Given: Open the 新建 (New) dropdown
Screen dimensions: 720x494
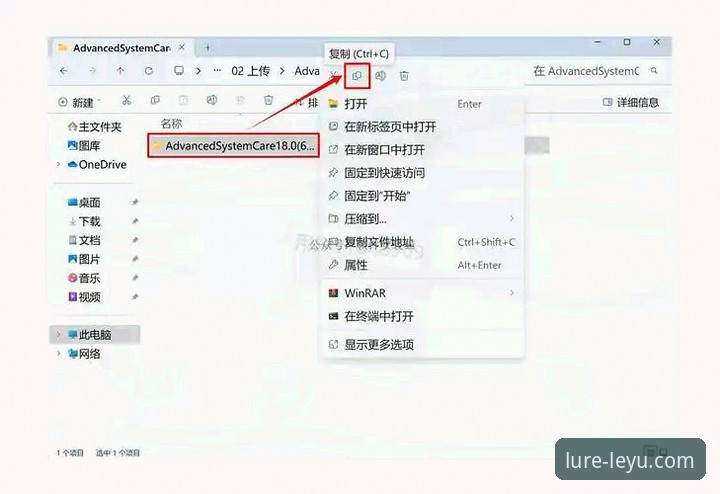Looking at the screenshot, I should (79, 102).
